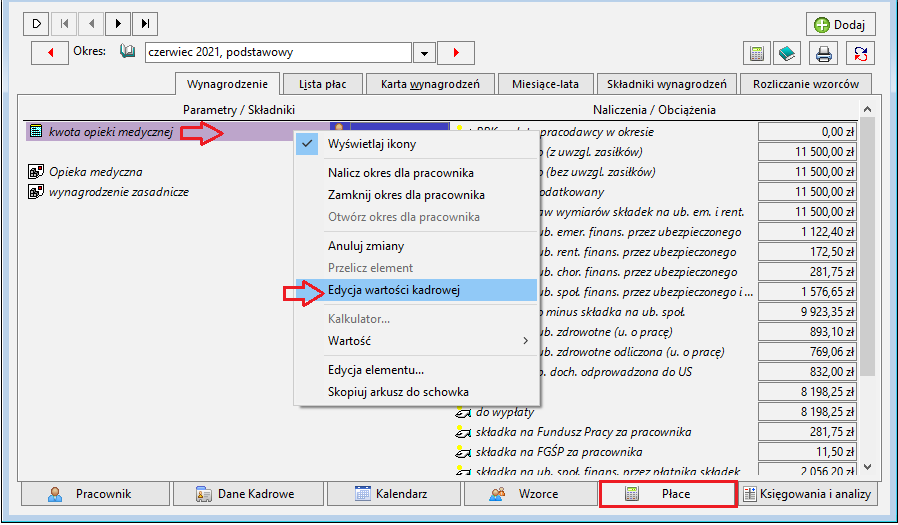Screen dimensions: 898x525
Task: Click the value field 832,00 zł
Action: point(808,372)
